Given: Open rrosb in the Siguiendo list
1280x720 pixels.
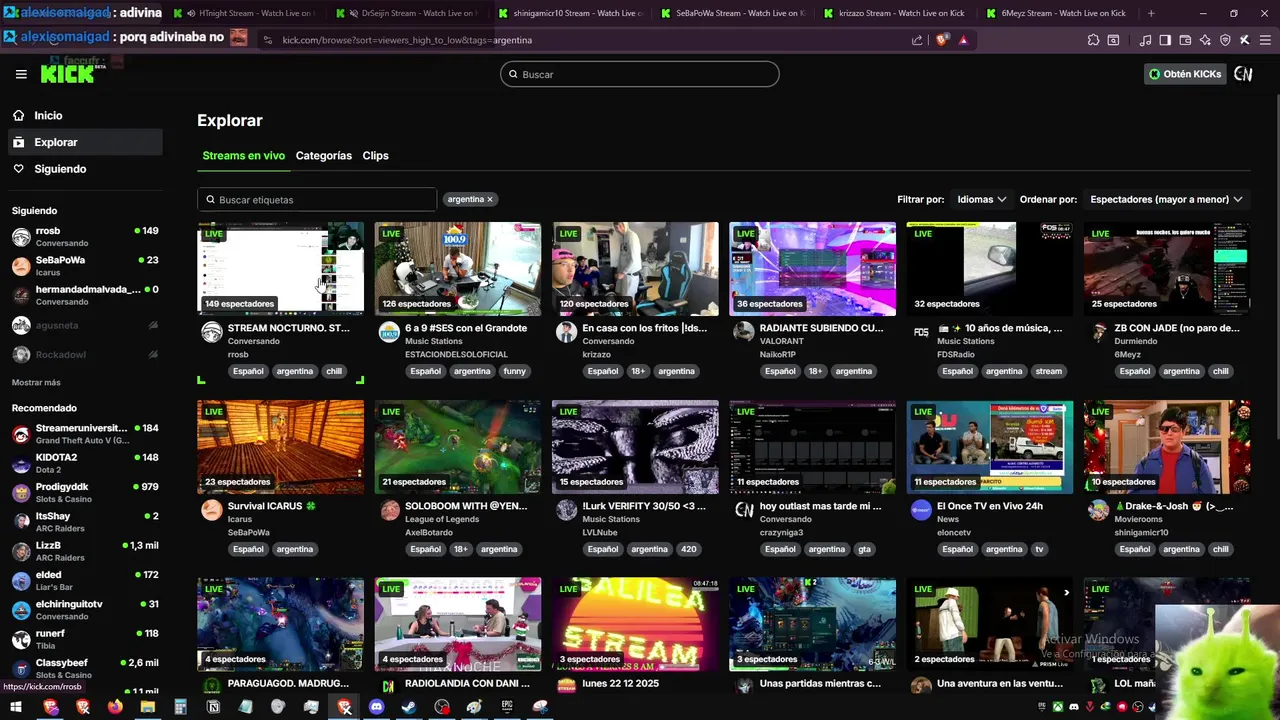Looking at the screenshot, I should [x=84, y=236].
